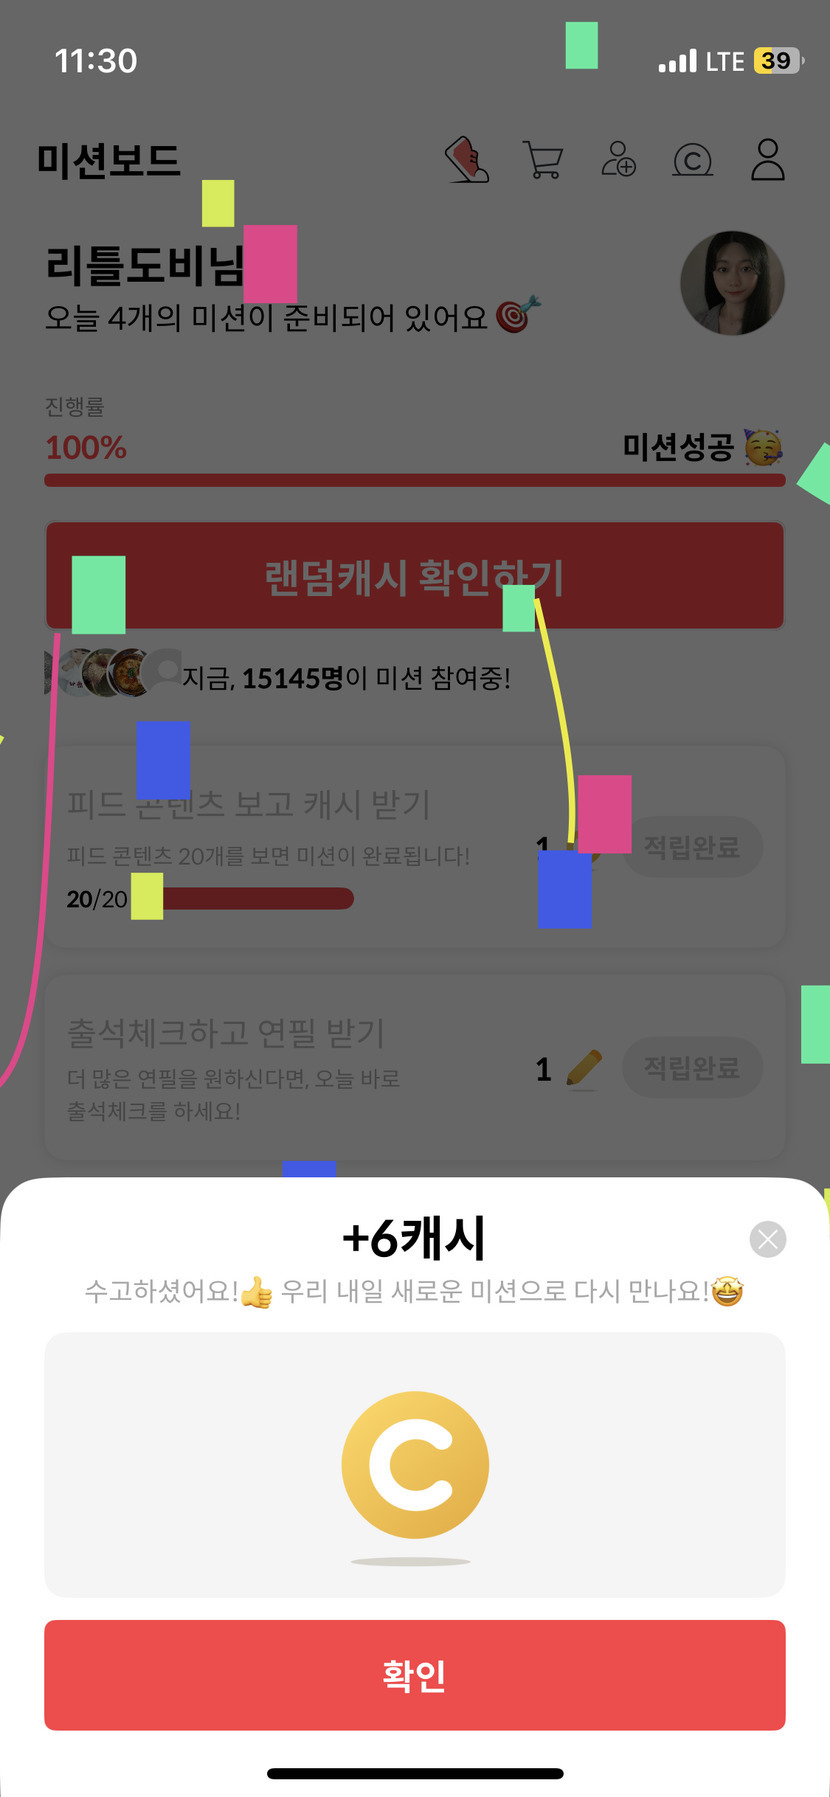Tap 적립완료 on attendance check mission
830x1797 pixels.
point(692,1068)
